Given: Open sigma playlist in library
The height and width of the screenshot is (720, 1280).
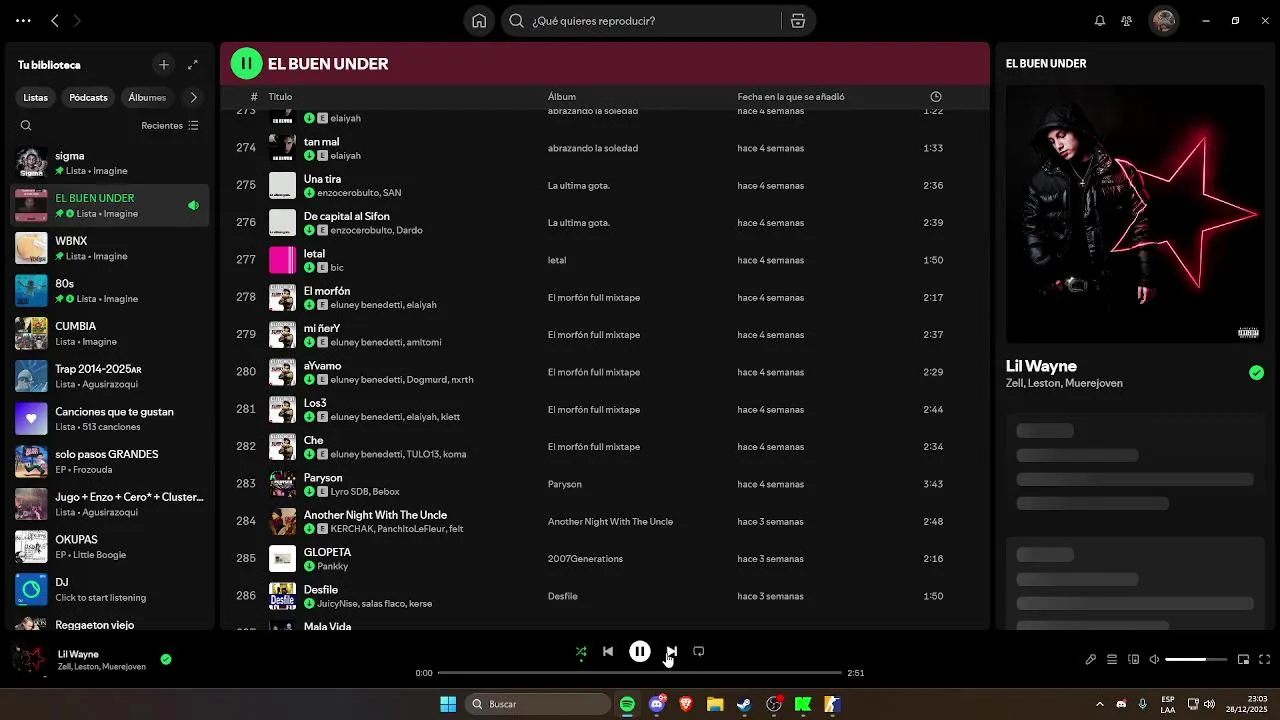Looking at the screenshot, I should click(110, 163).
